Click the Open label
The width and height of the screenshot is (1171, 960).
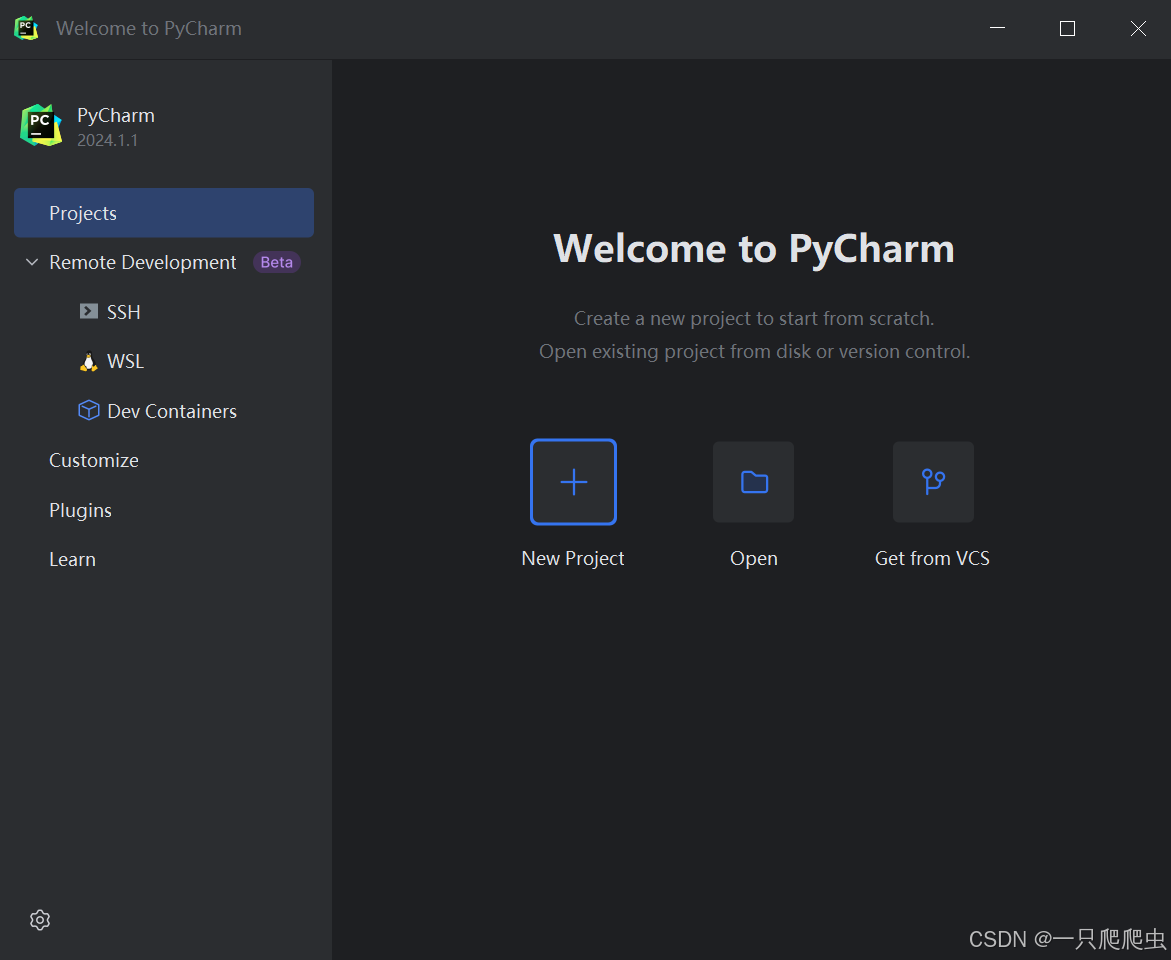point(754,558)
